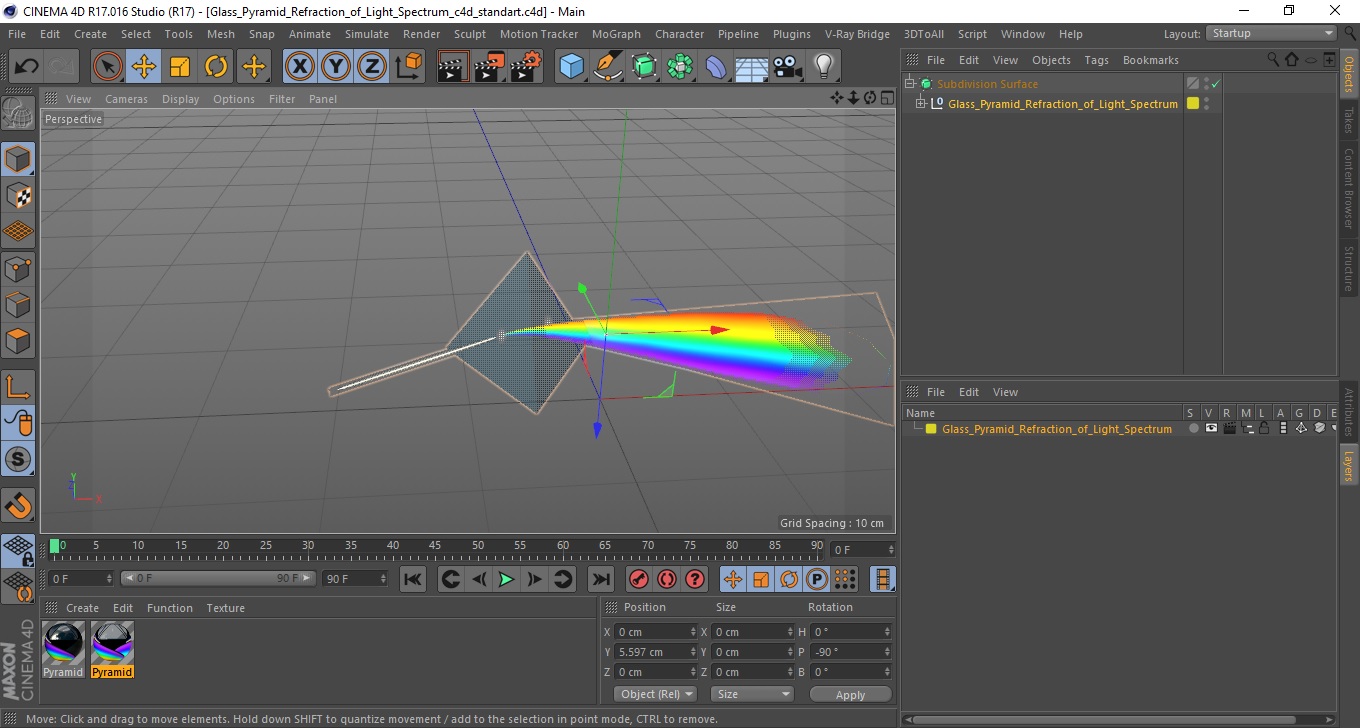Switch to Texture mode

18,195
